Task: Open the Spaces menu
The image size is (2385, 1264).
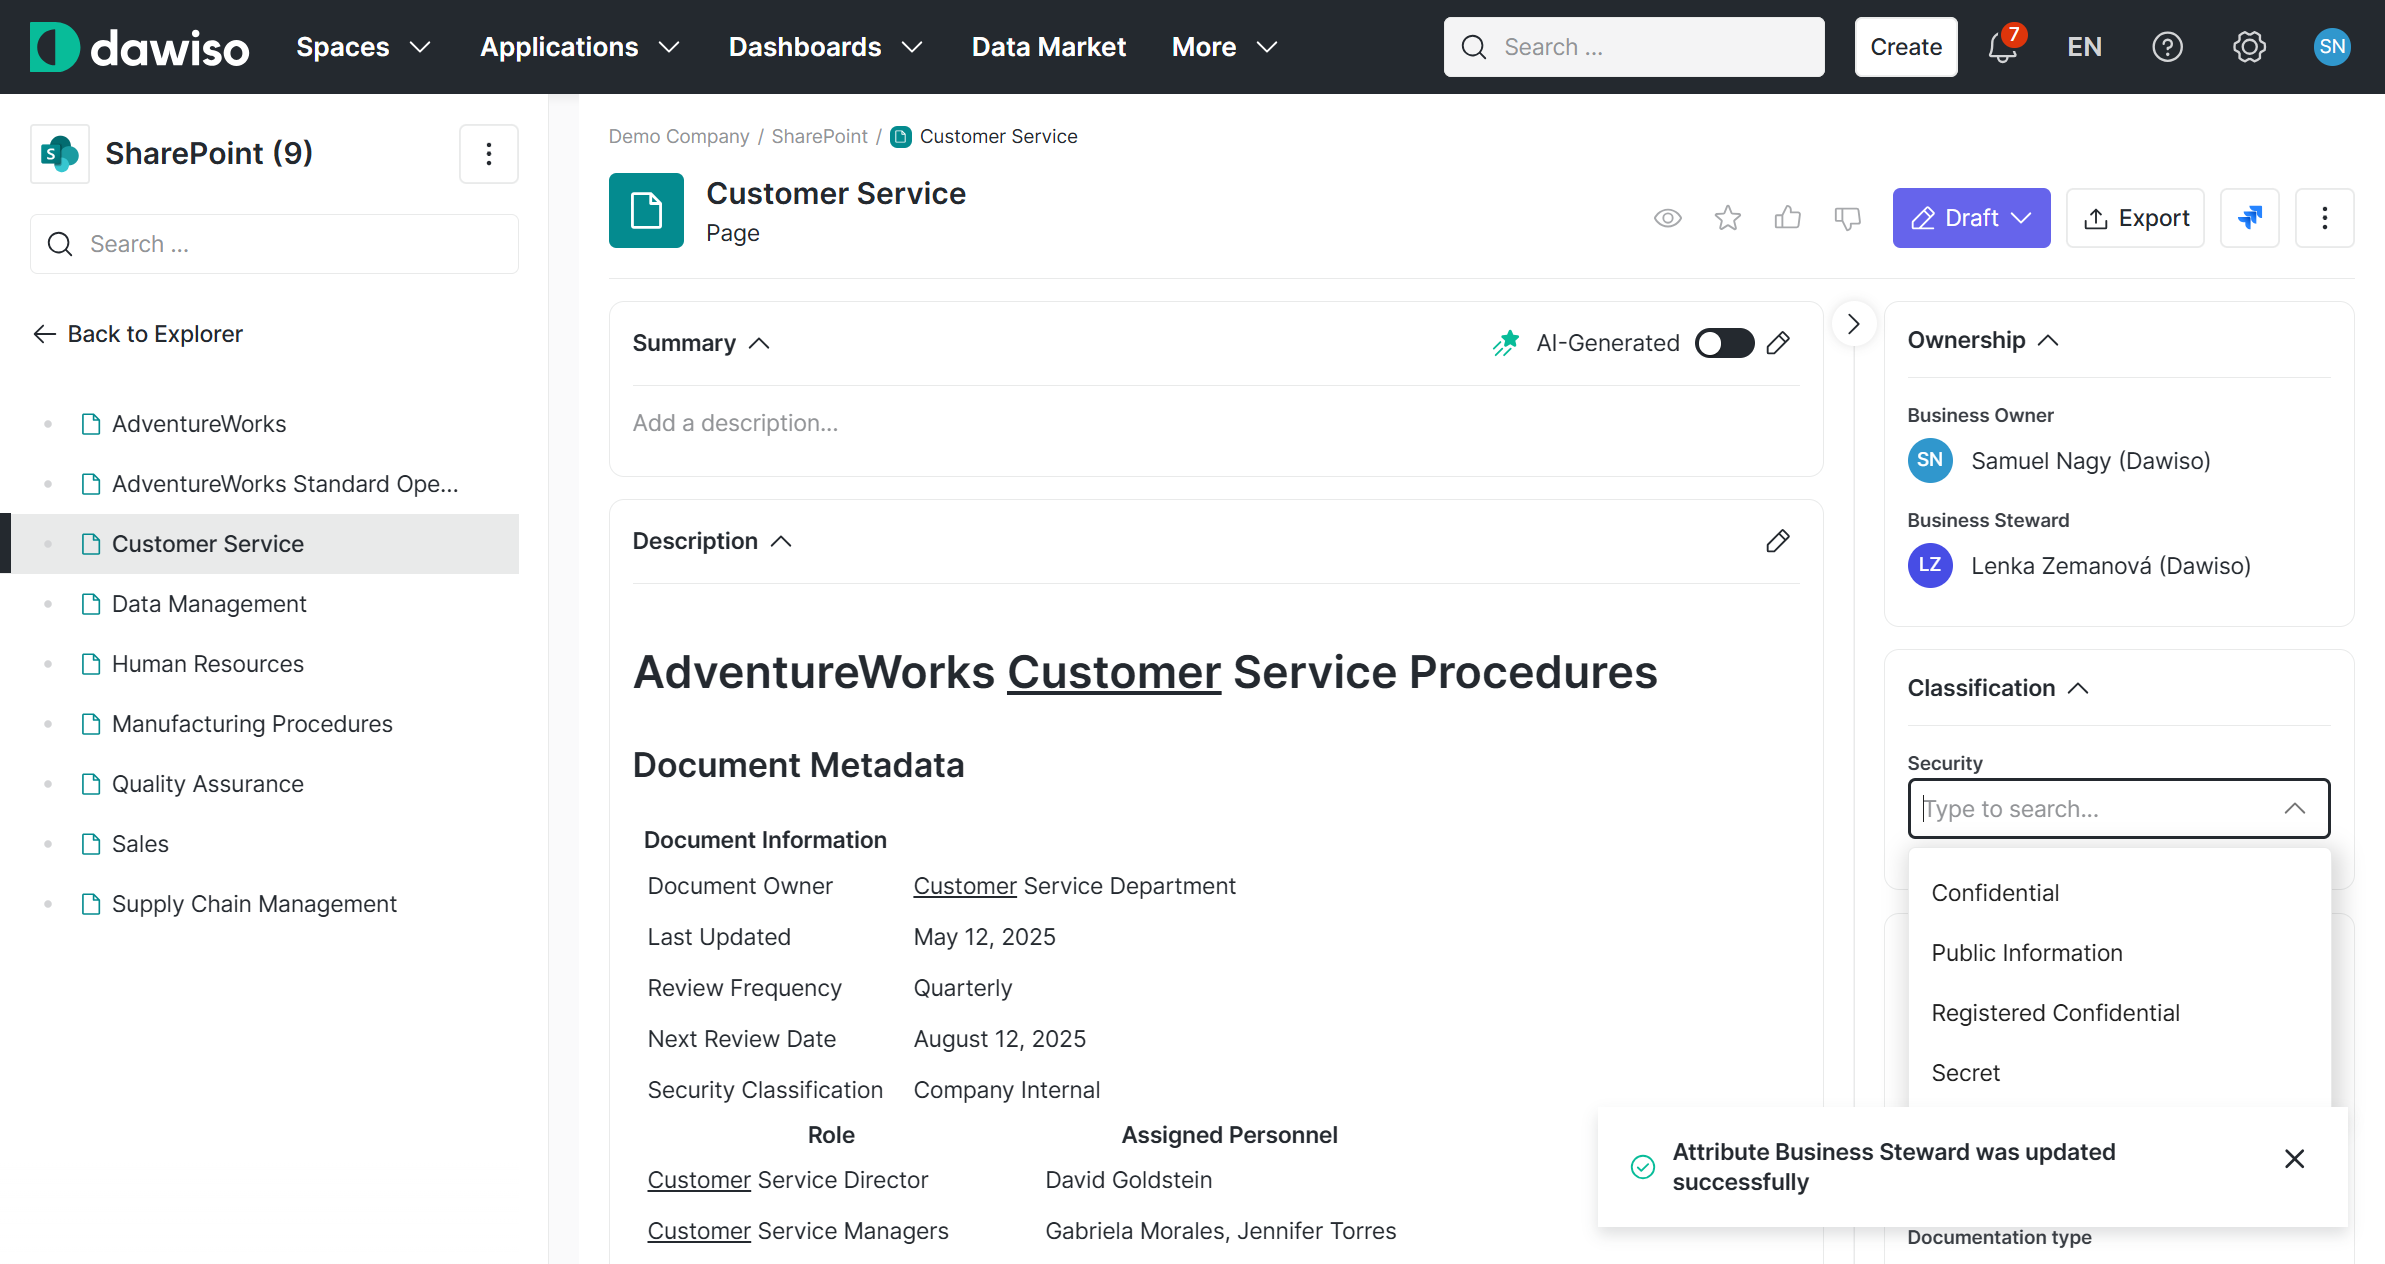Action: click(x=363, y=47)
